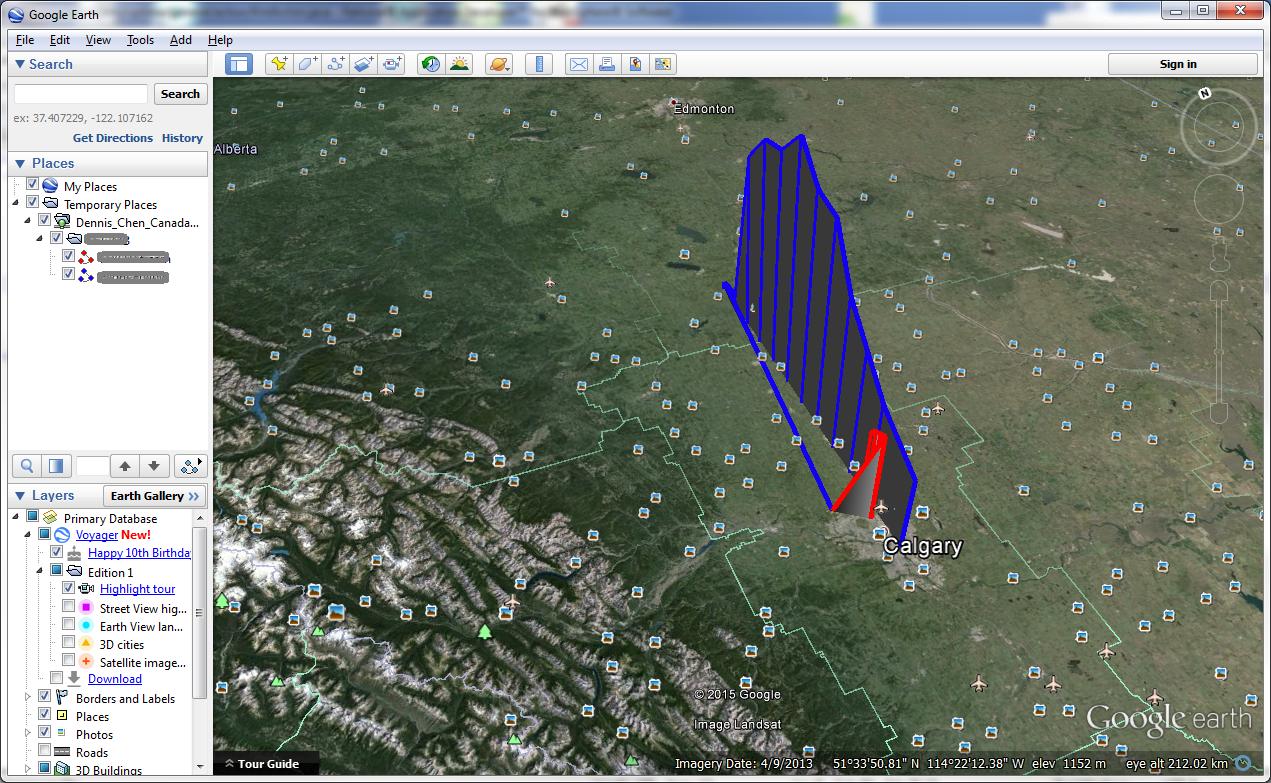Record a tour with the camera icon
The height and width of the screenshot is (783, 1271).
coord(392,64)
